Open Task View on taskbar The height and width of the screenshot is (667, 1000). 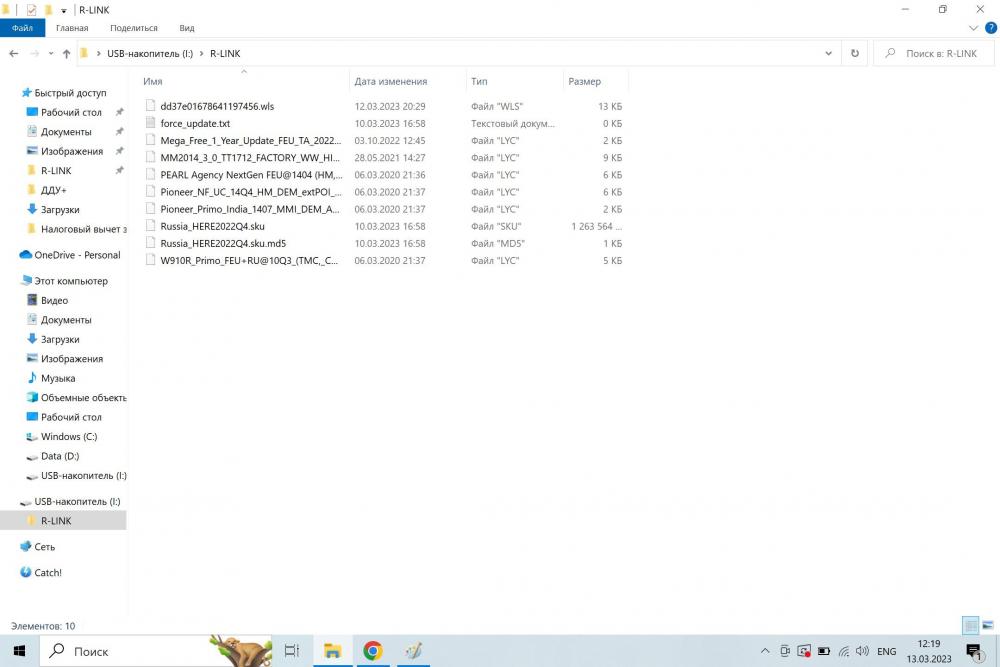[x=291, y=651]
